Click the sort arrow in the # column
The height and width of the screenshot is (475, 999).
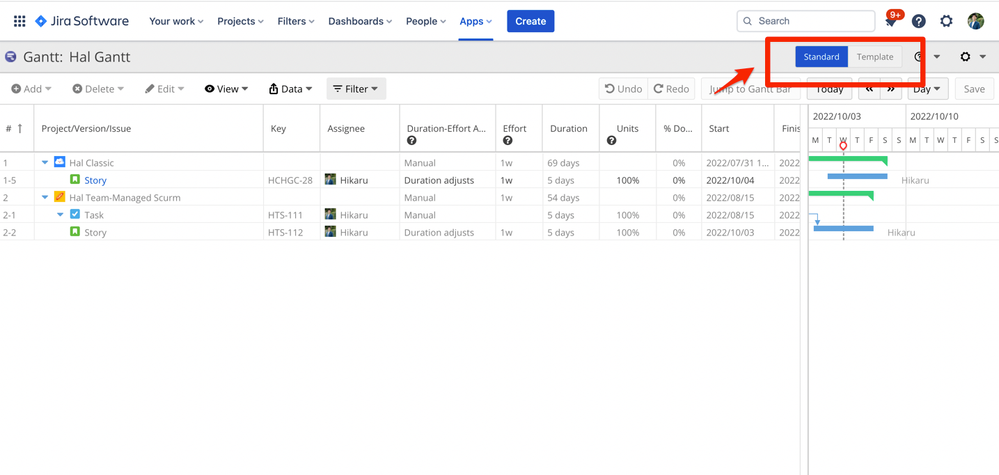(x=20, y=129)
